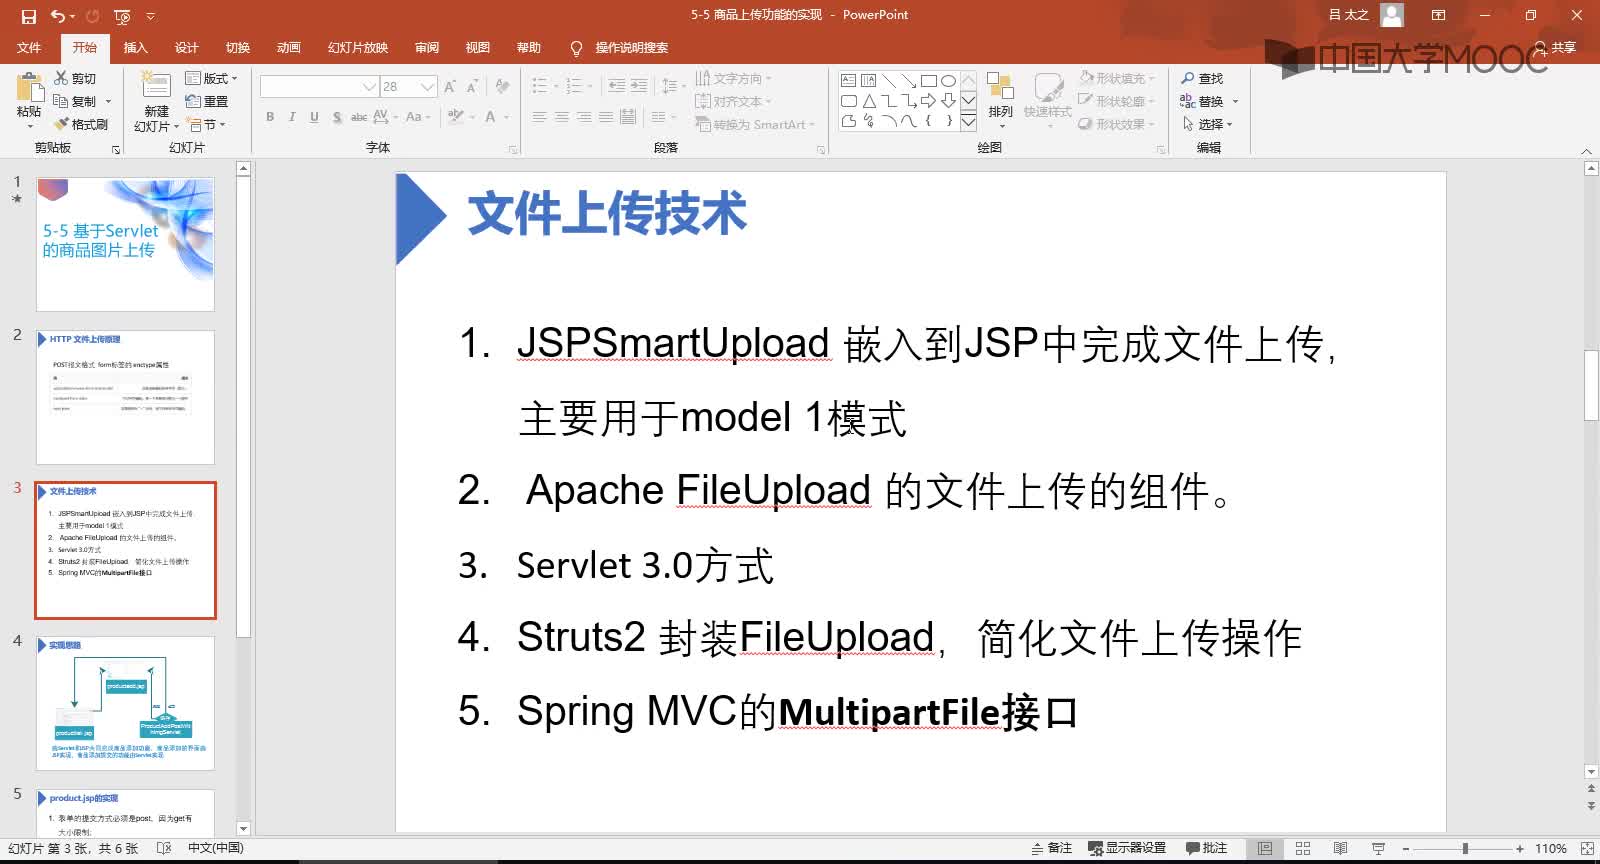Select slide 4 thumbnail 实现思路
Screen dimensions: 1600x864
tap(125, 704)
